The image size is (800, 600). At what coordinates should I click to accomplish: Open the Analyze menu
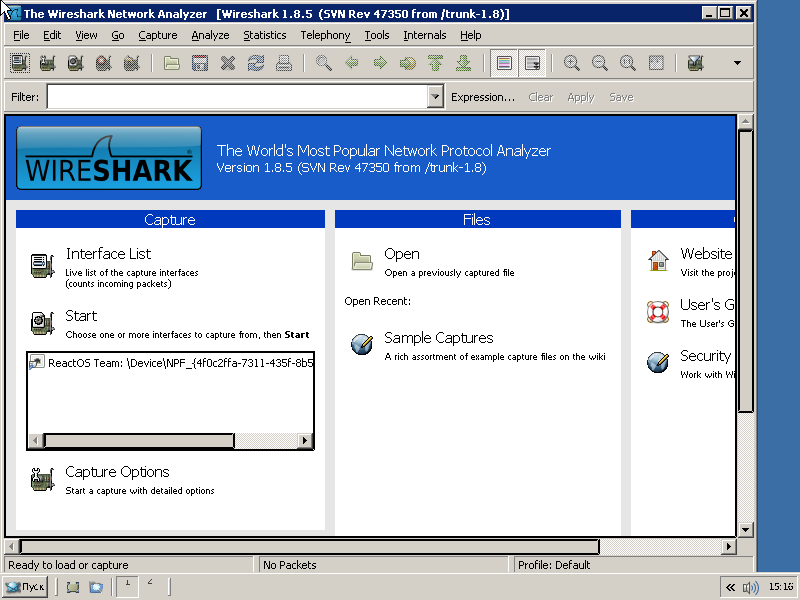(210, 35)
